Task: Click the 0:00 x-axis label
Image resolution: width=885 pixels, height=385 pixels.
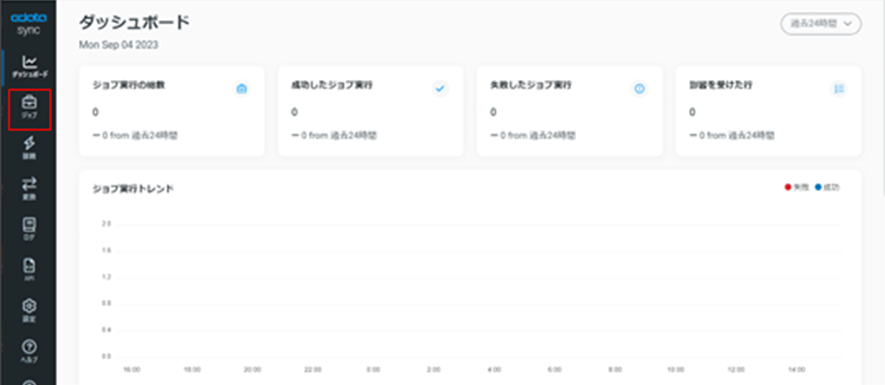Action: point(373,370)
